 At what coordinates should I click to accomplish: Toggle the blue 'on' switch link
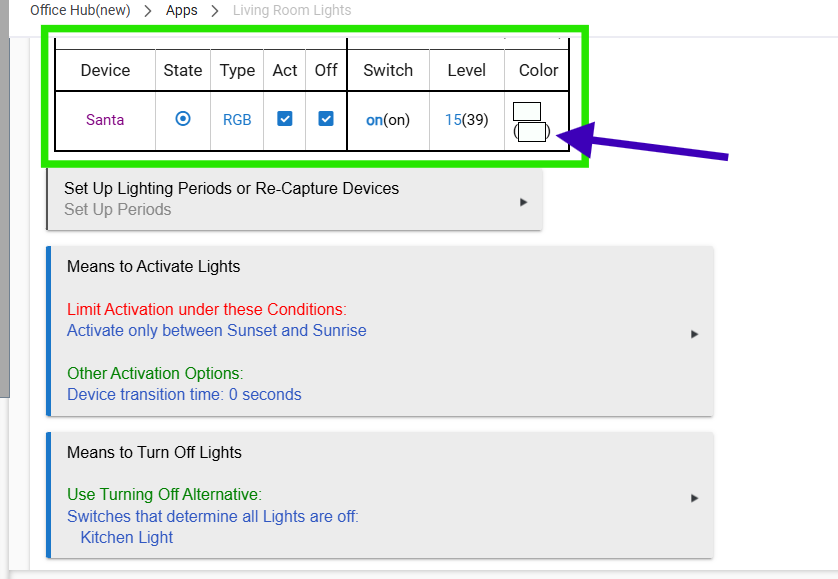point(374,120)
